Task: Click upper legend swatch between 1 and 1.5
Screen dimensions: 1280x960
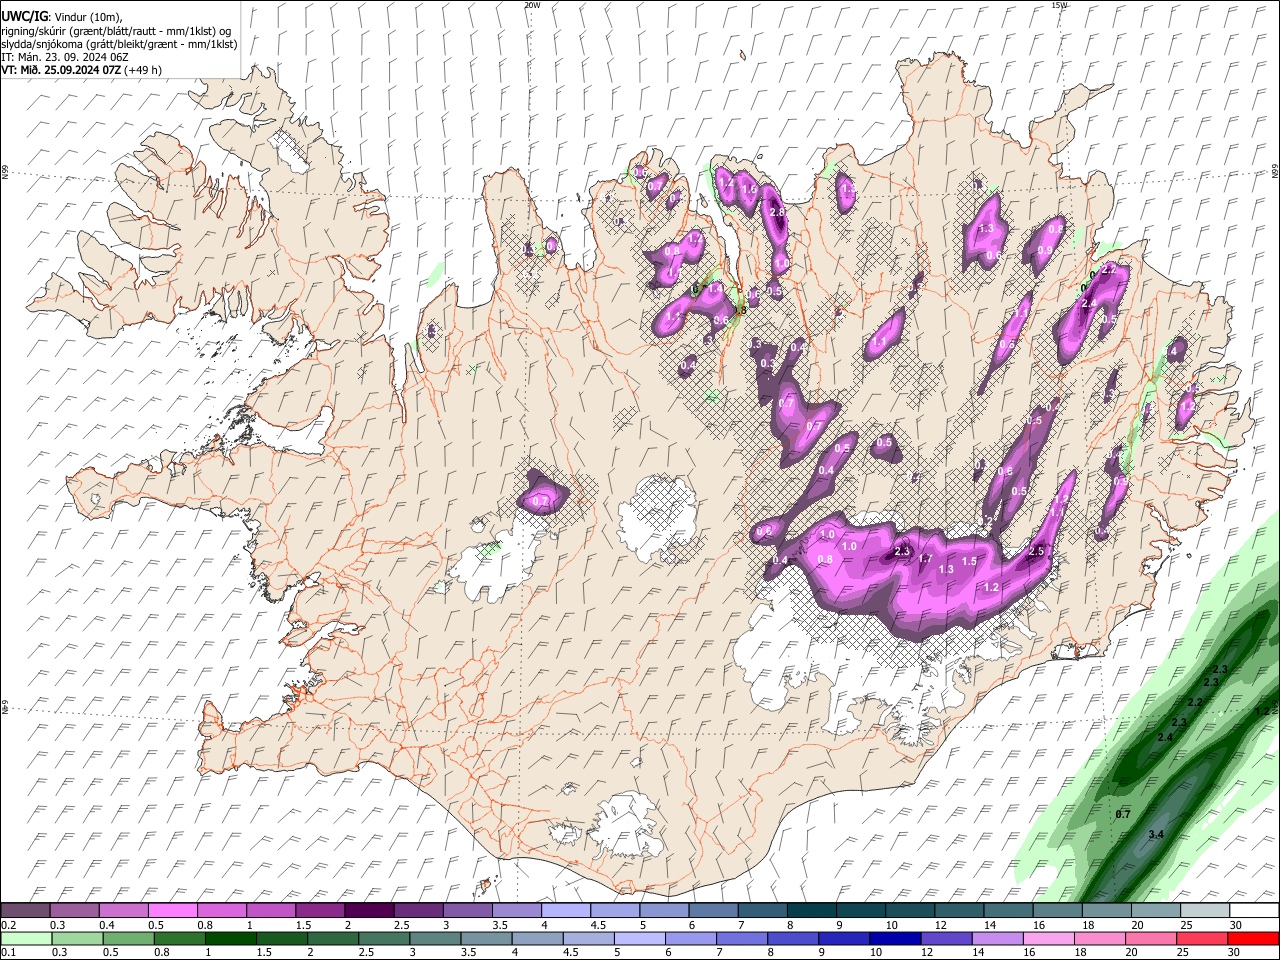Action: (x=271, y=911)
